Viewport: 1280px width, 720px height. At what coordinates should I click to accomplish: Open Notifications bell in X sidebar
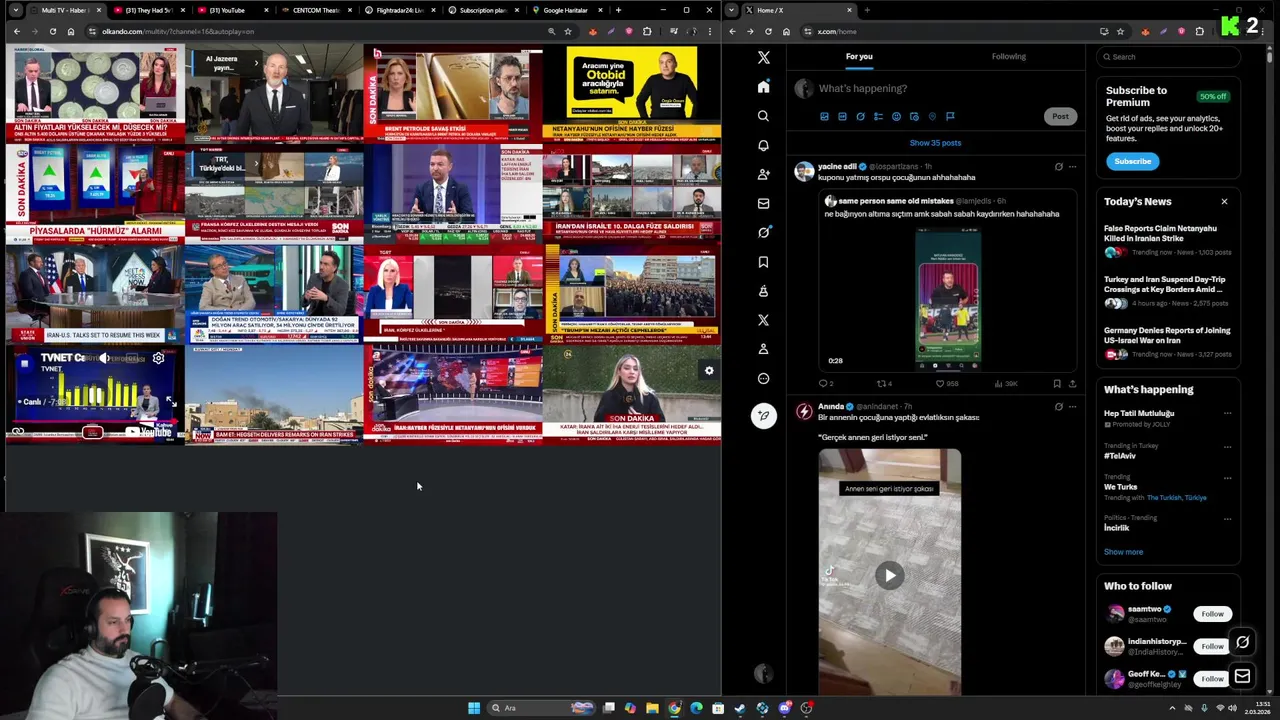pyautogui.click(x=763, y=145)
